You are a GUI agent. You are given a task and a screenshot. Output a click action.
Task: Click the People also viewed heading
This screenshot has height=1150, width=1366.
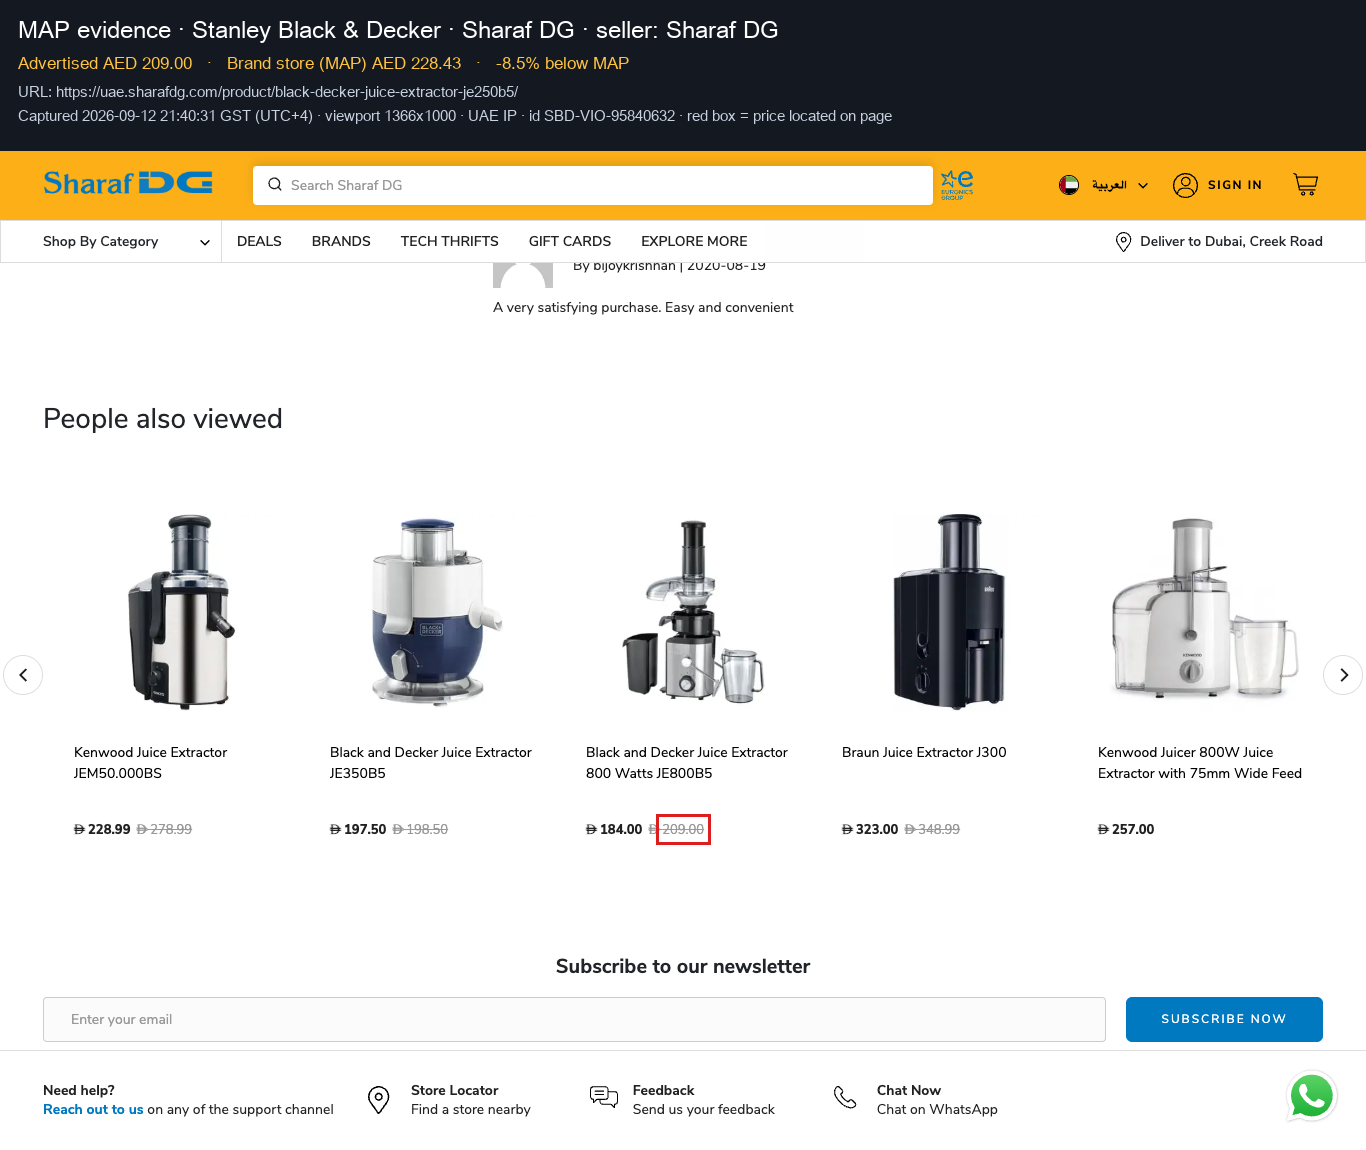[x=163, y=419]
